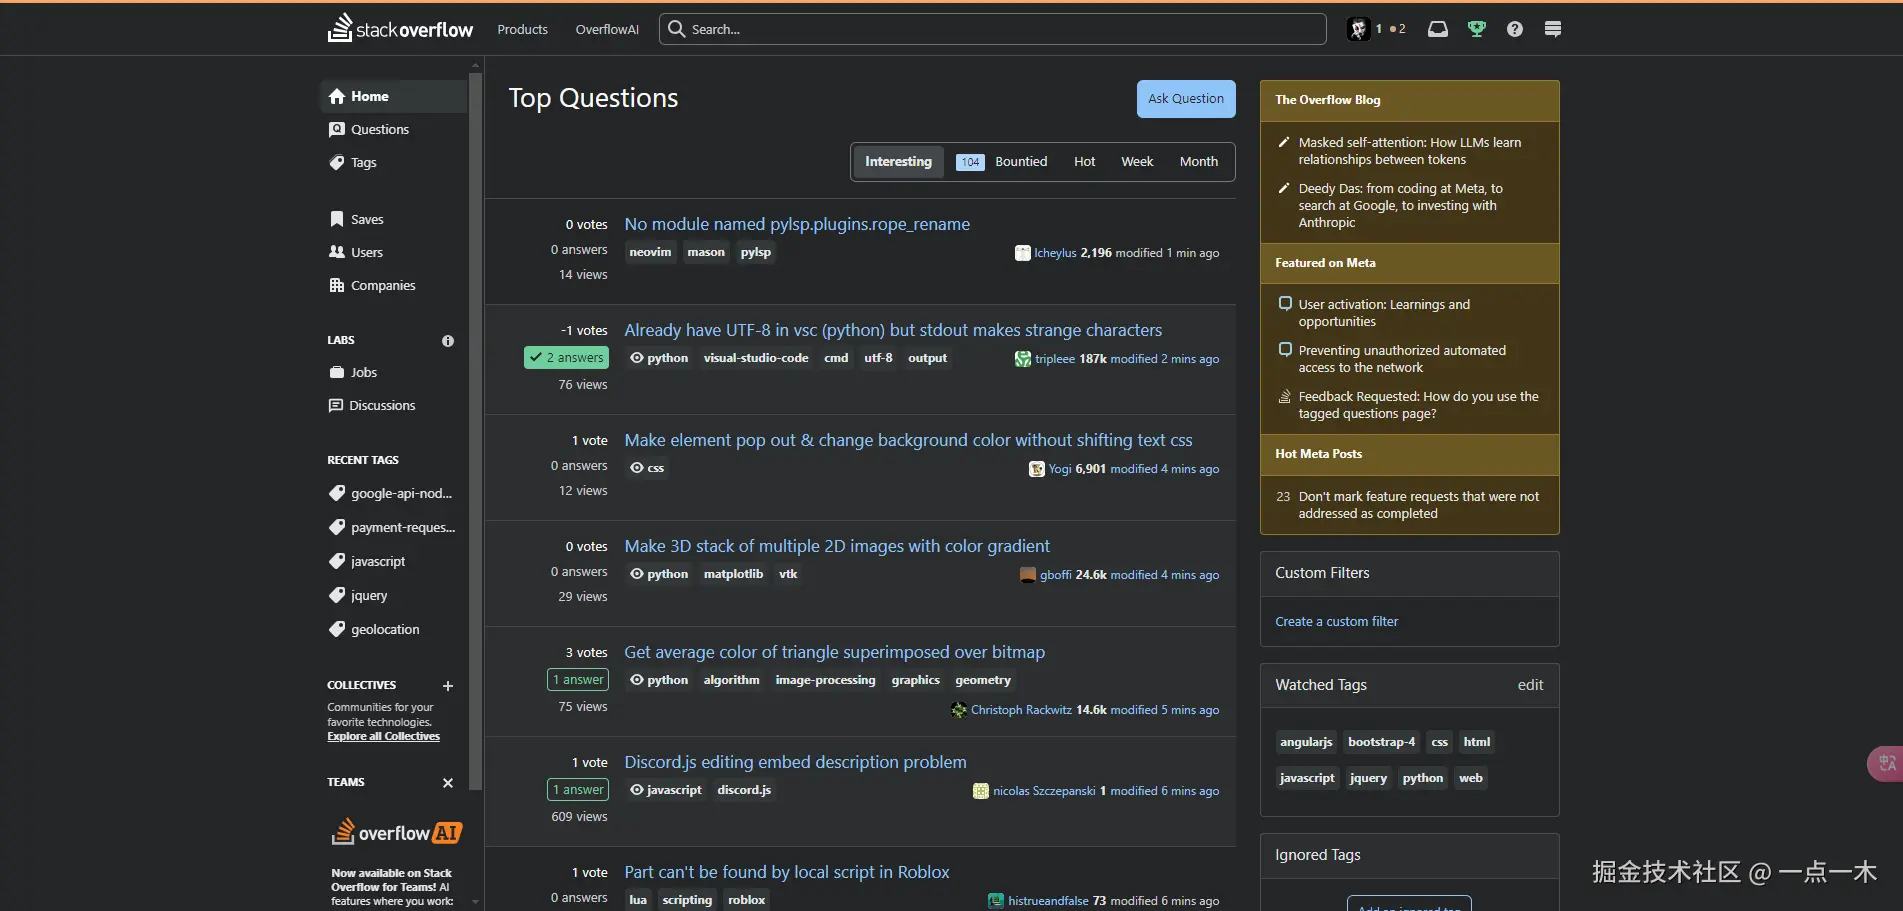The image size is (1903, 911).
Task: Open Tags using its sidebar icon
Action: pyautogui.click(x=337, y=162)
